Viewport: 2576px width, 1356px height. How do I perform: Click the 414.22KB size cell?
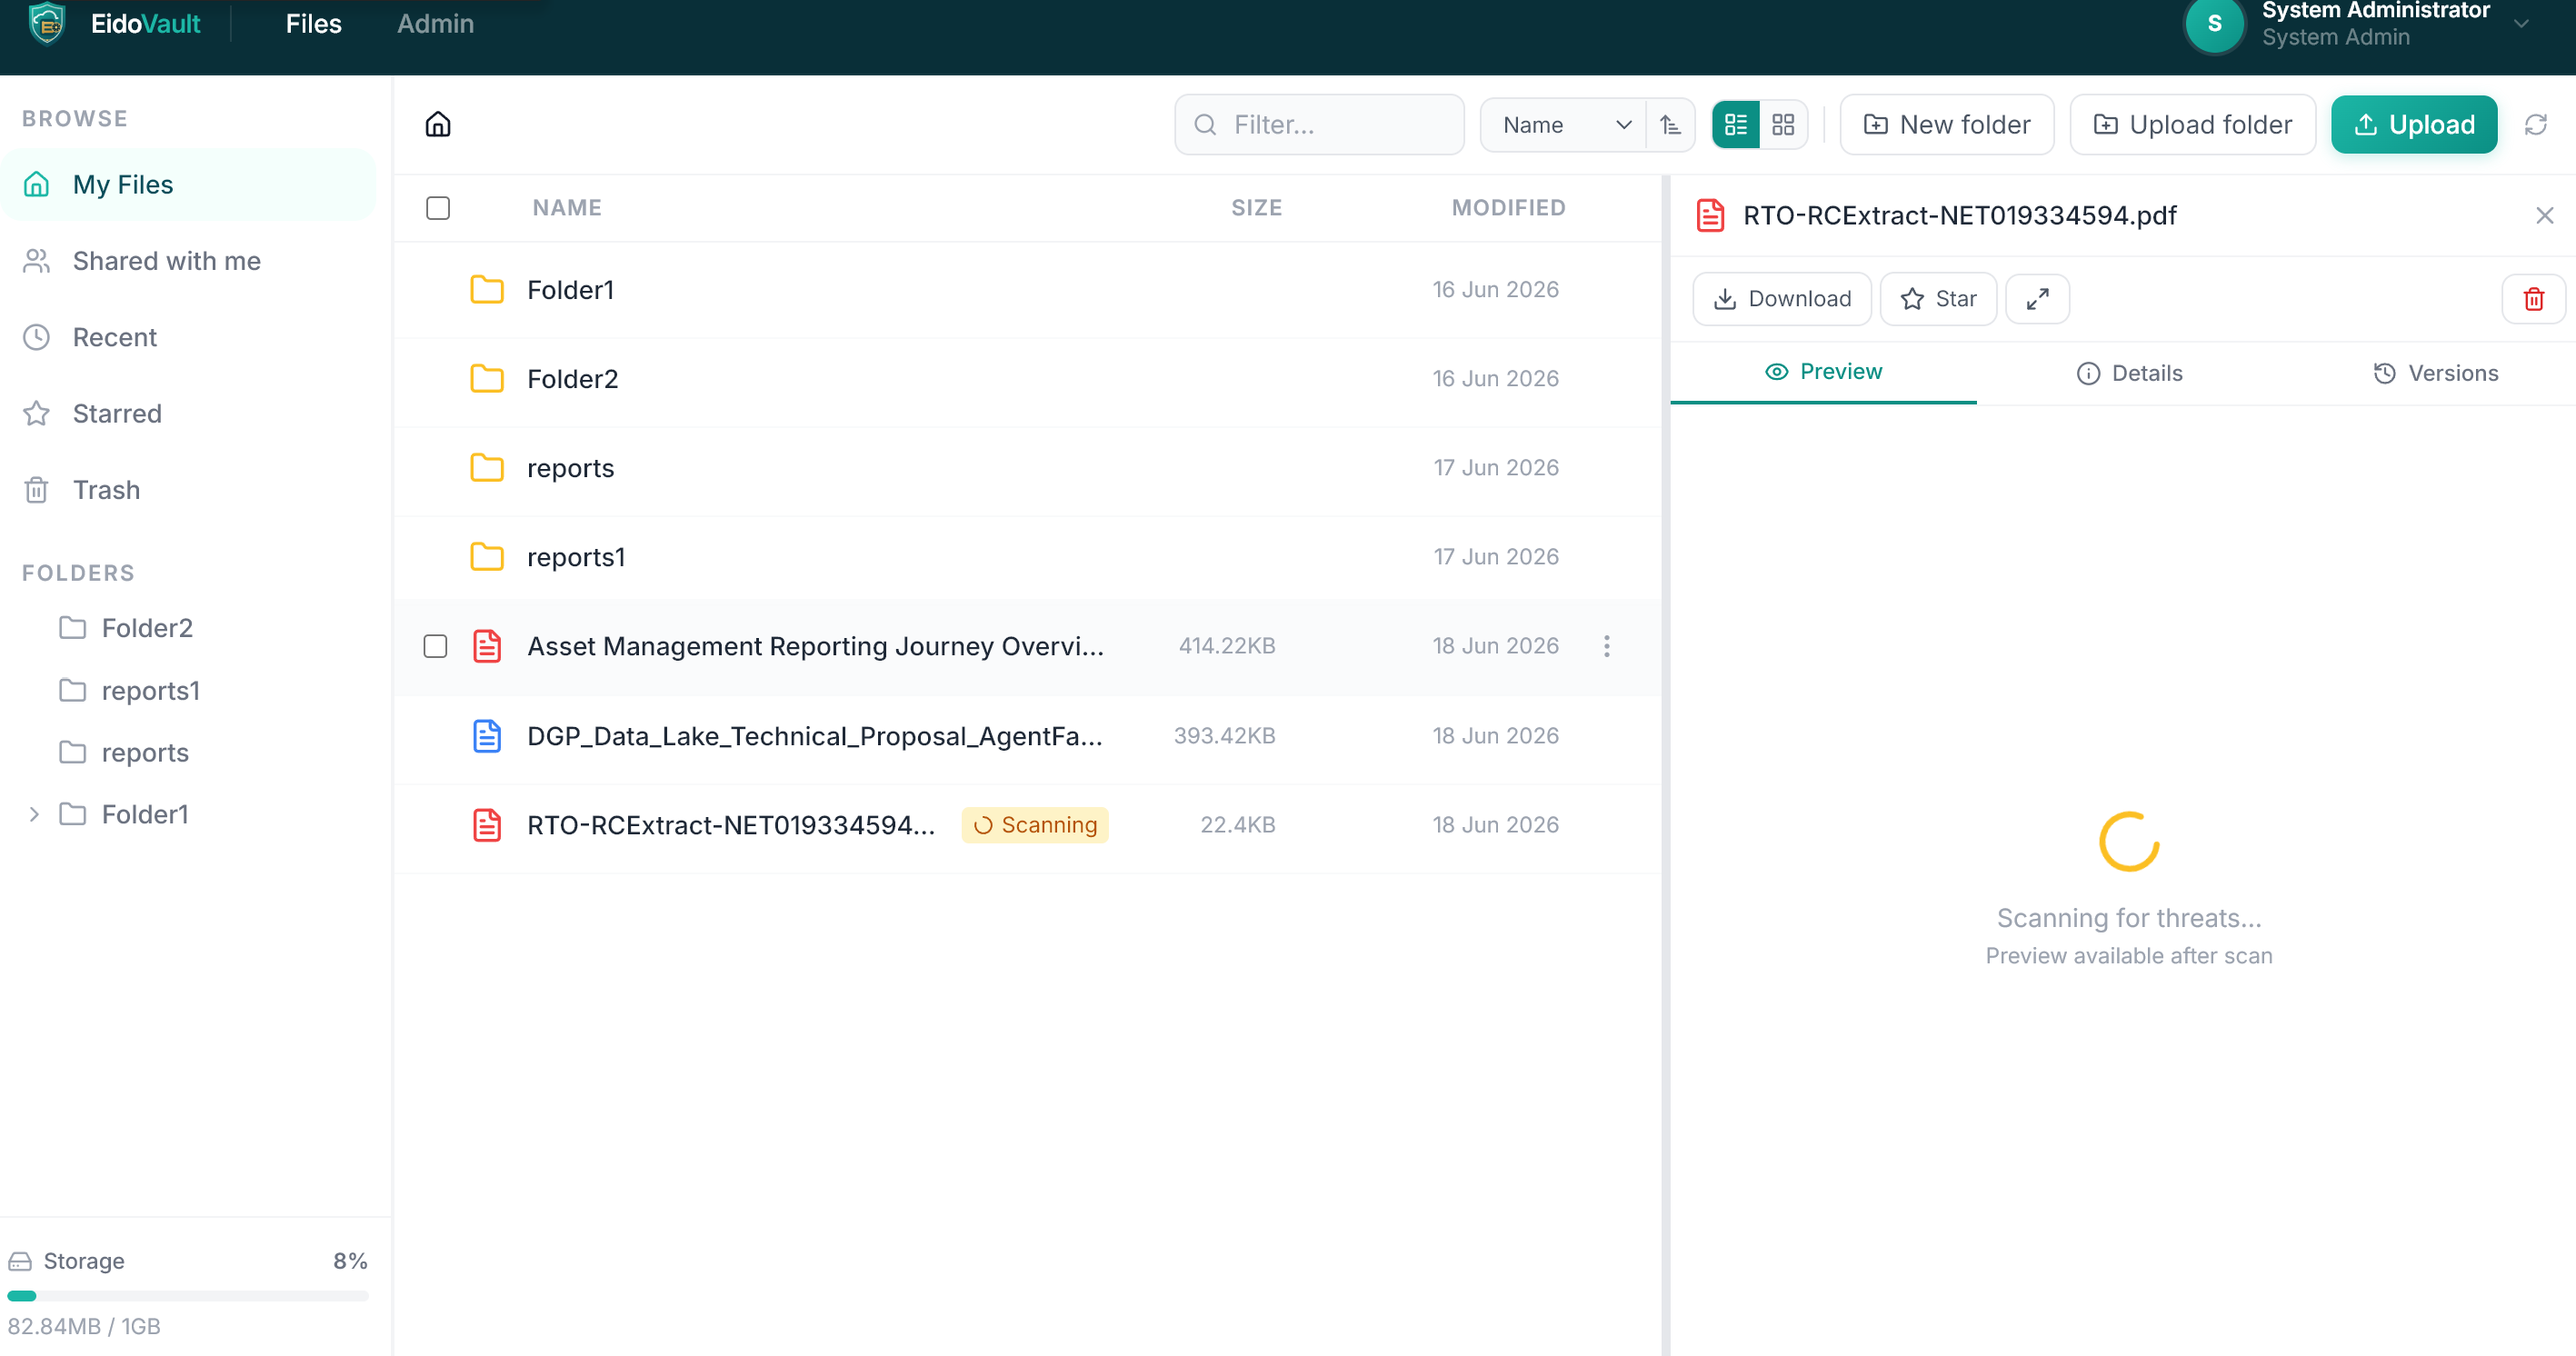click(1227, 646)
